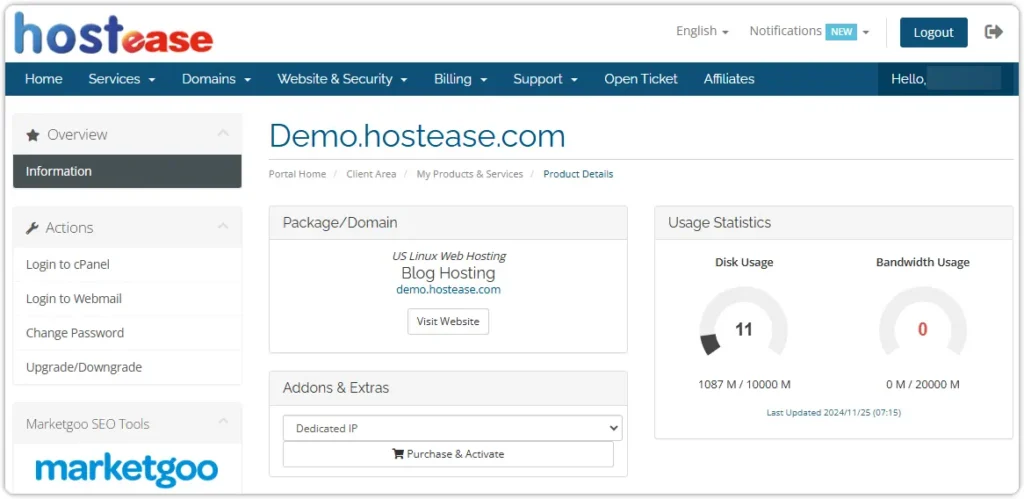Click My Products & Services breadcrumb

(470, 174)
